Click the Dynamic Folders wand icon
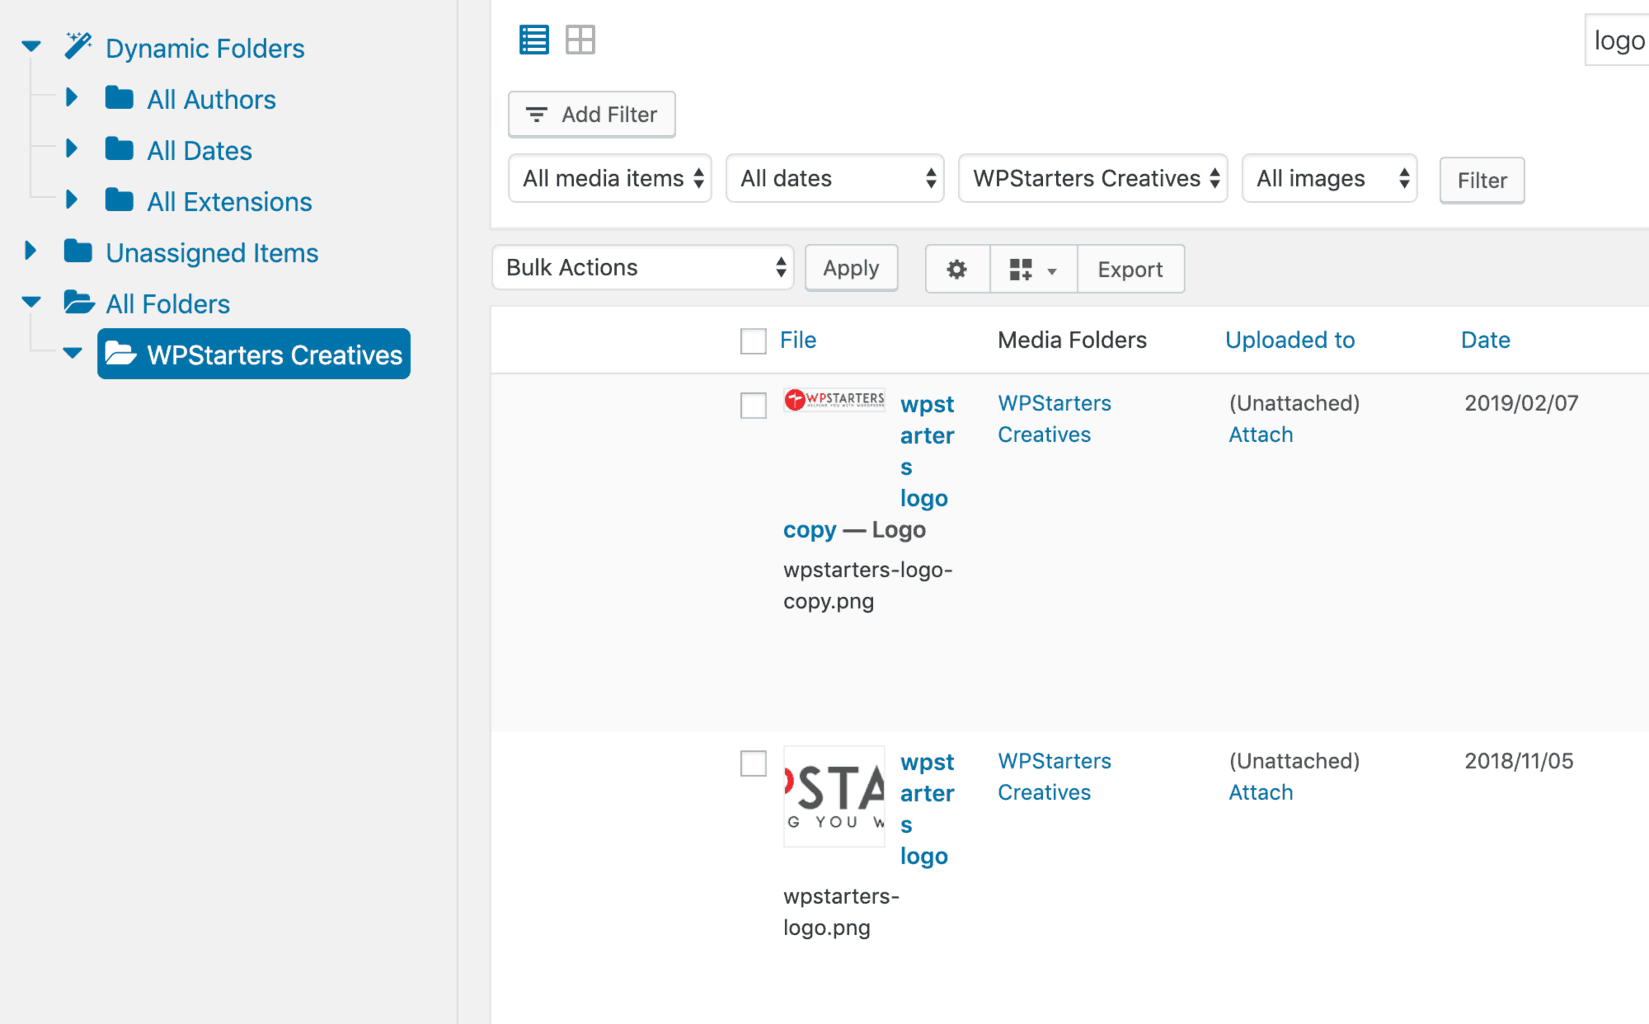 pos(78,47)
